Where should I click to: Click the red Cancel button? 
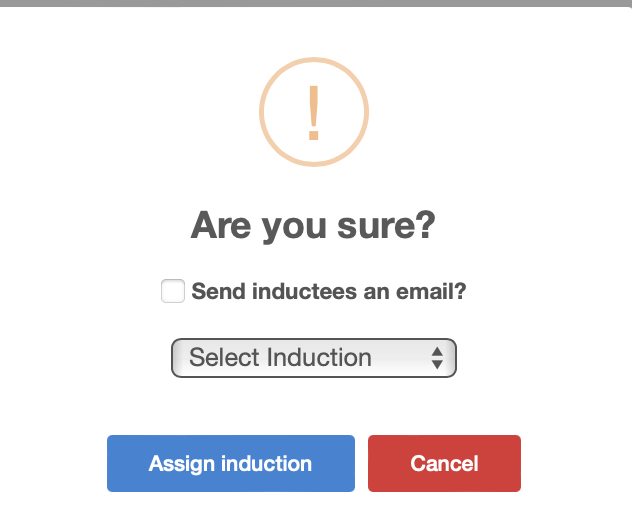pyautogui.click(x=444, y=463)
